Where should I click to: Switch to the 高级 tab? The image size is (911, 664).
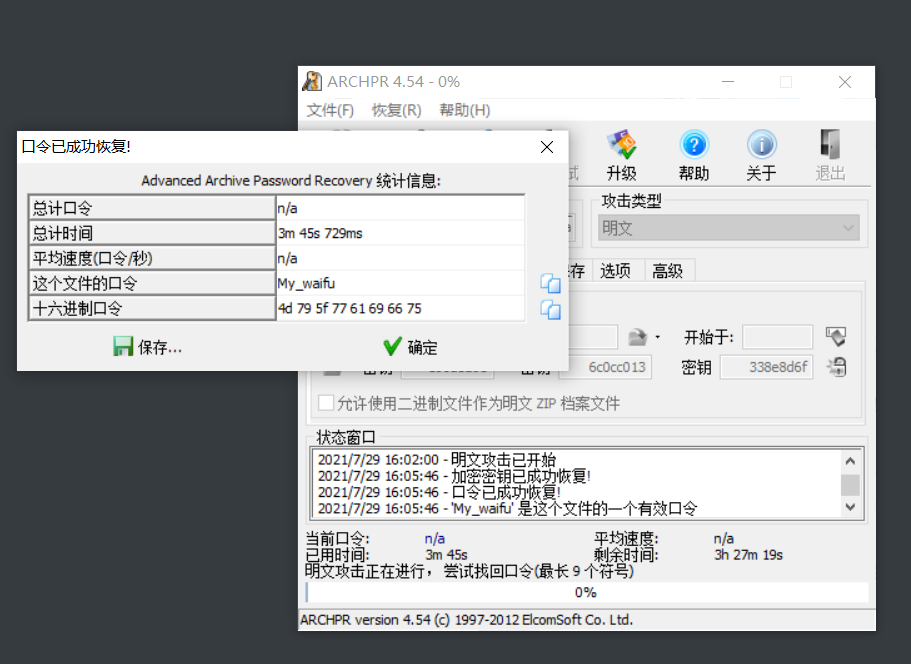coord(667,270)
